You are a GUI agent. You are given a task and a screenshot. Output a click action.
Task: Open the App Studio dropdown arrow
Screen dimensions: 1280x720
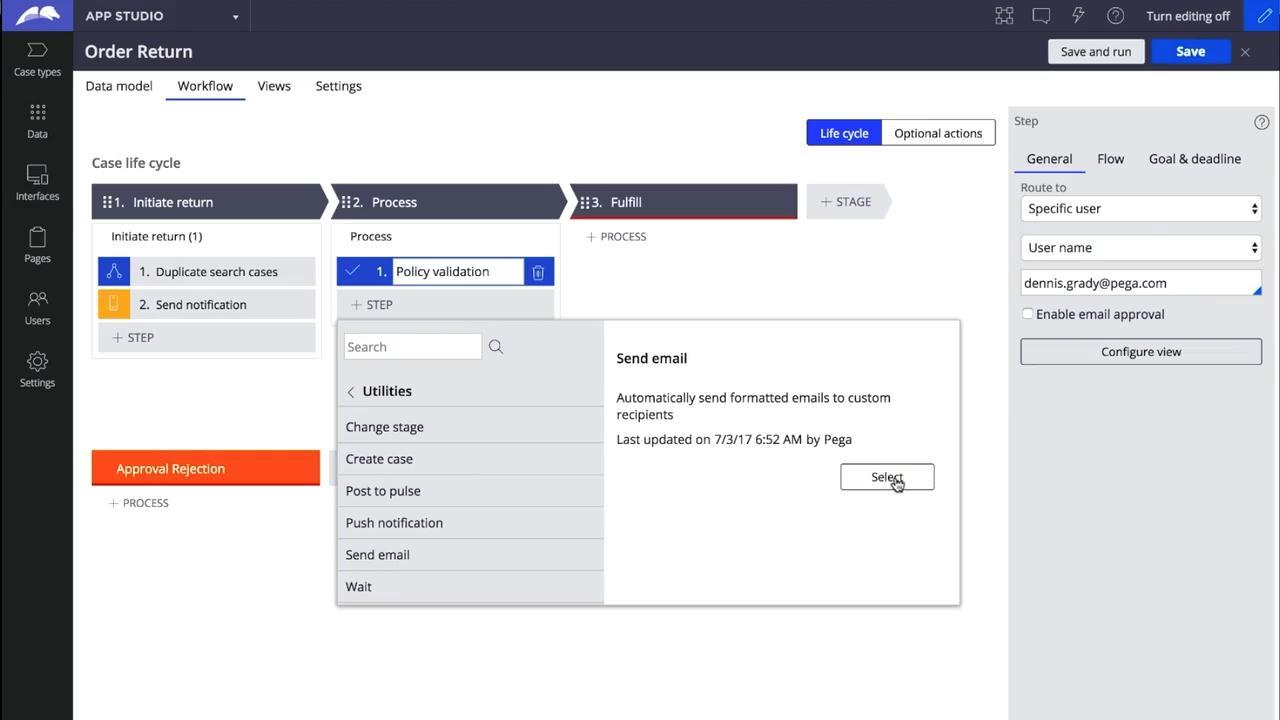pos(236,17)
